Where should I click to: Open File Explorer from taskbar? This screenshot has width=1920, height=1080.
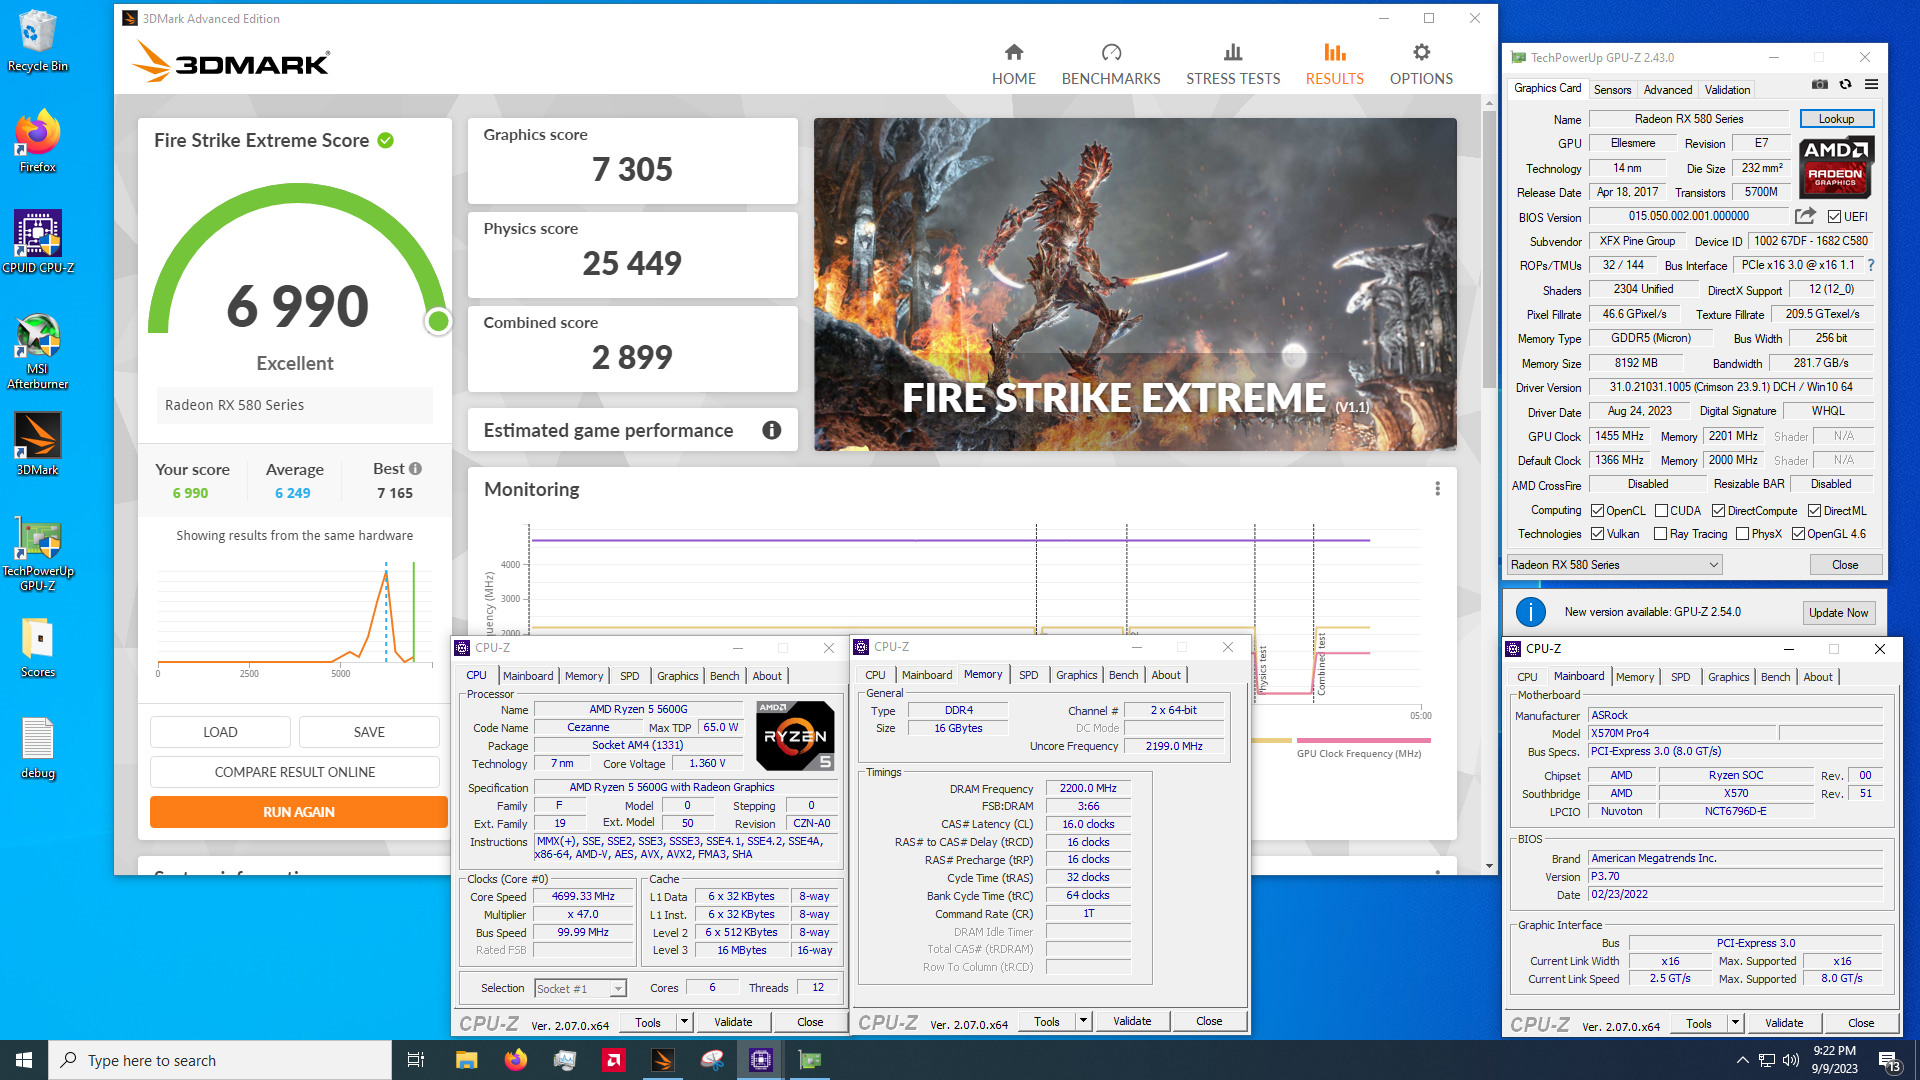(x=466, y=1060)
